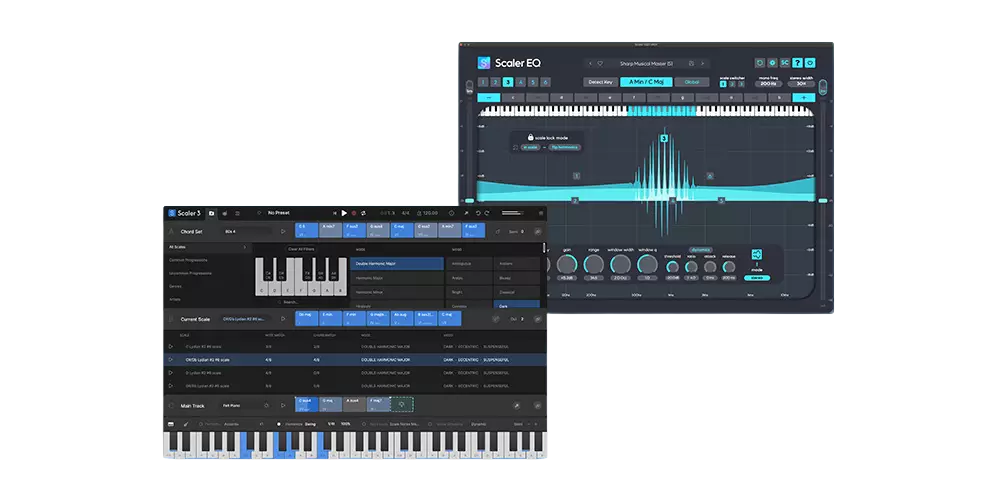
Task: Save the Scaler EQ preset
Action: (x=691, y=63)
